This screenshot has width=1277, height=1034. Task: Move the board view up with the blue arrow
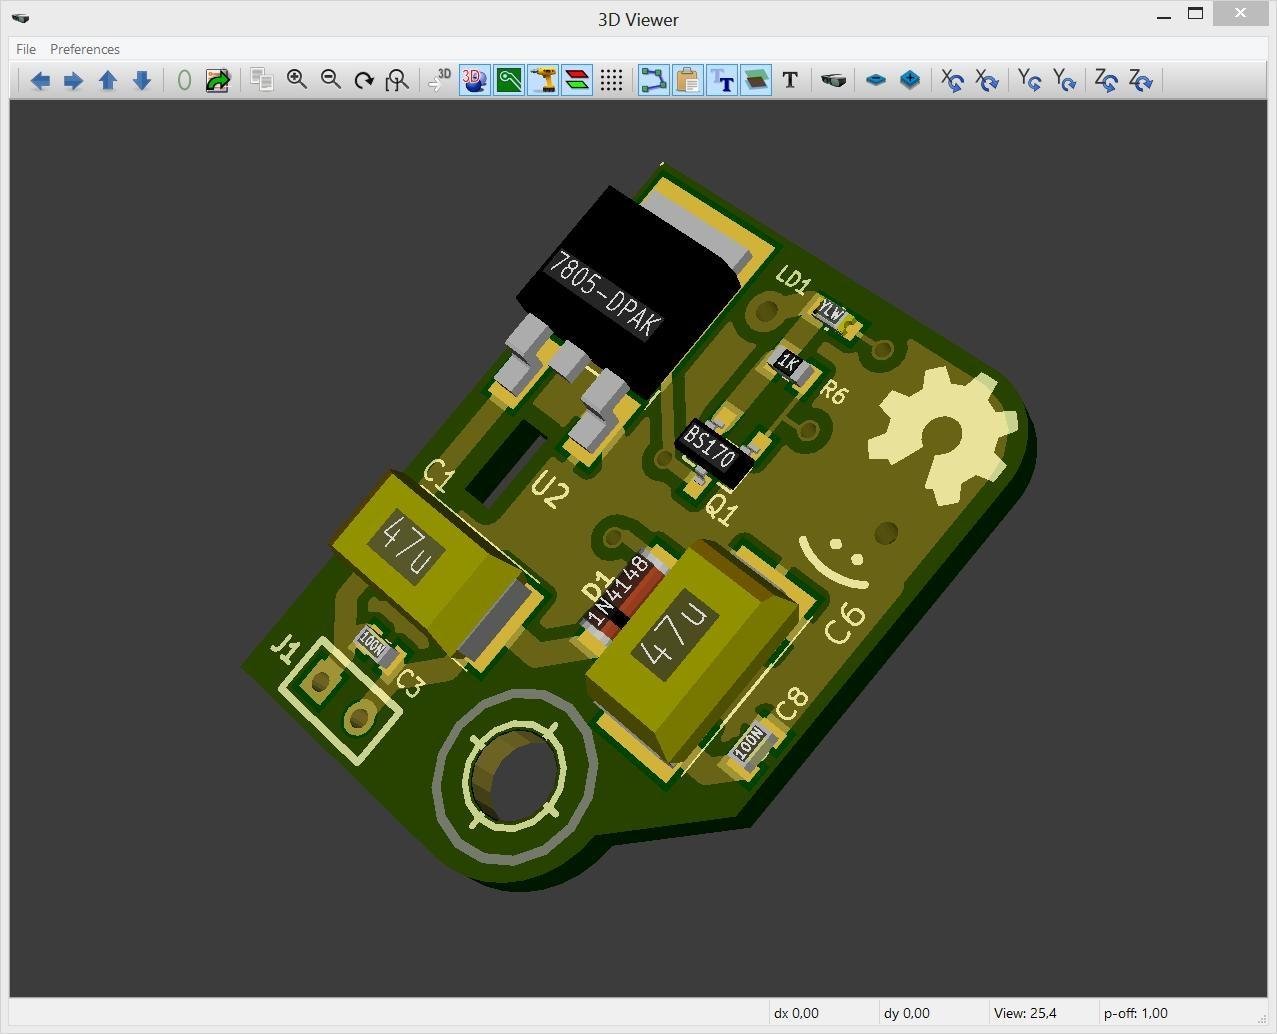[107, 80]
